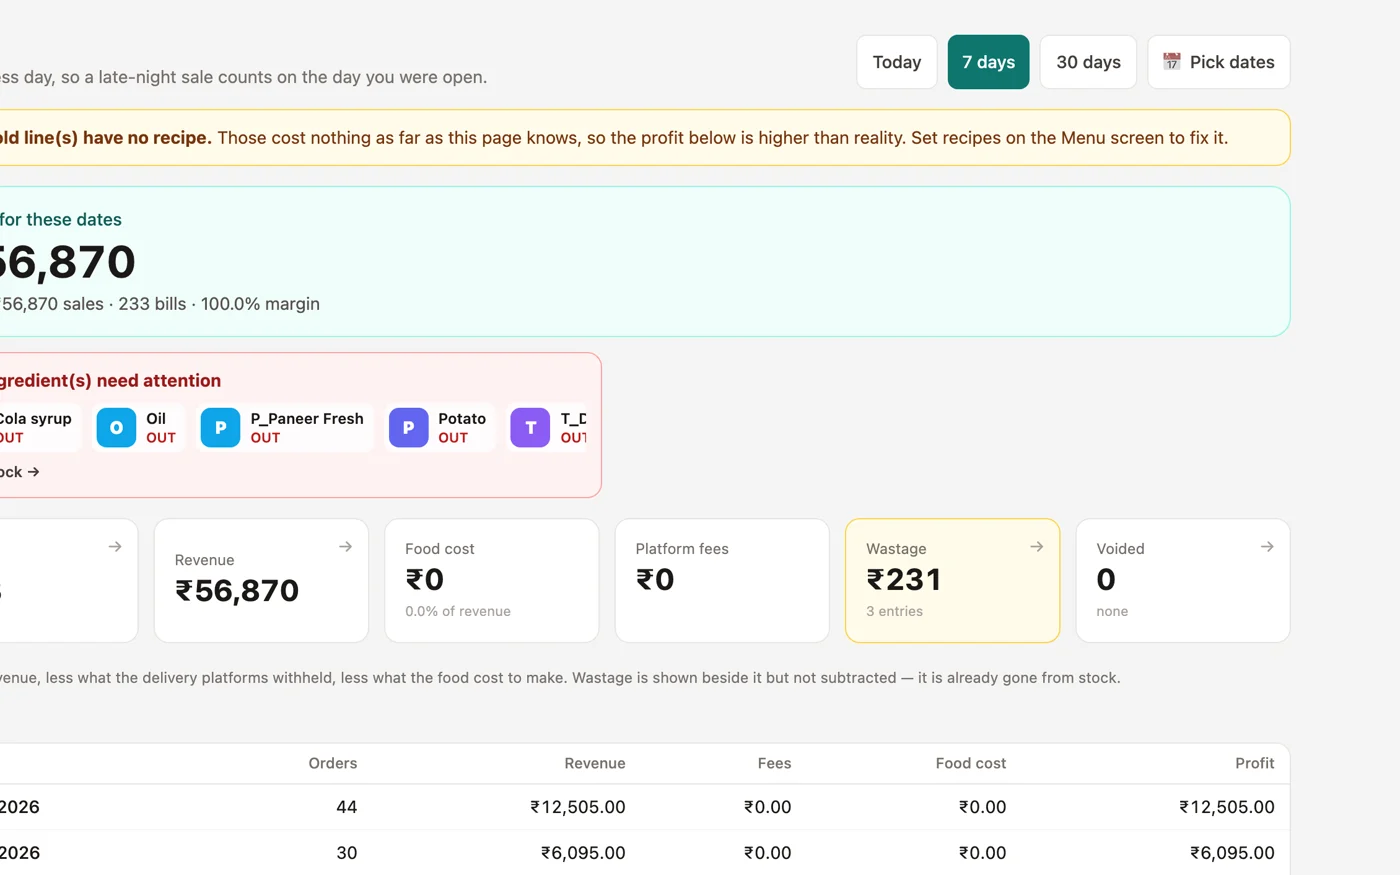The image size is (1400, 875).
Task: Click the purple P icon for Potato
Action: (x=408, y=428)
